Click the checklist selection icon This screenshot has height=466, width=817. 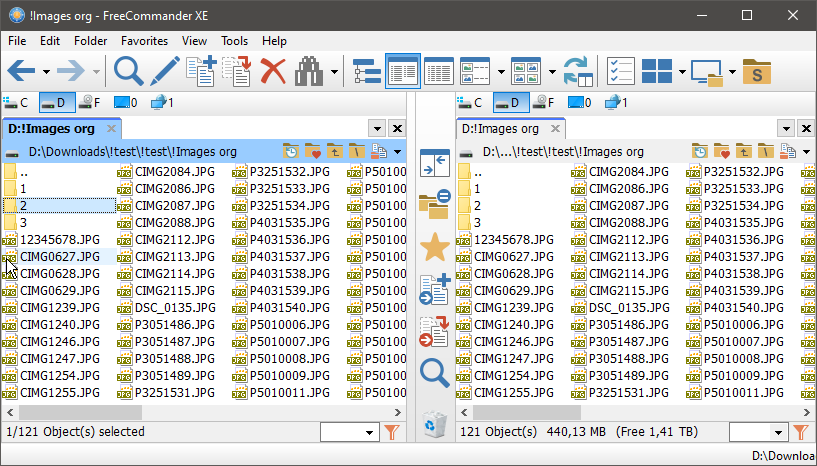tap(621, 71)
